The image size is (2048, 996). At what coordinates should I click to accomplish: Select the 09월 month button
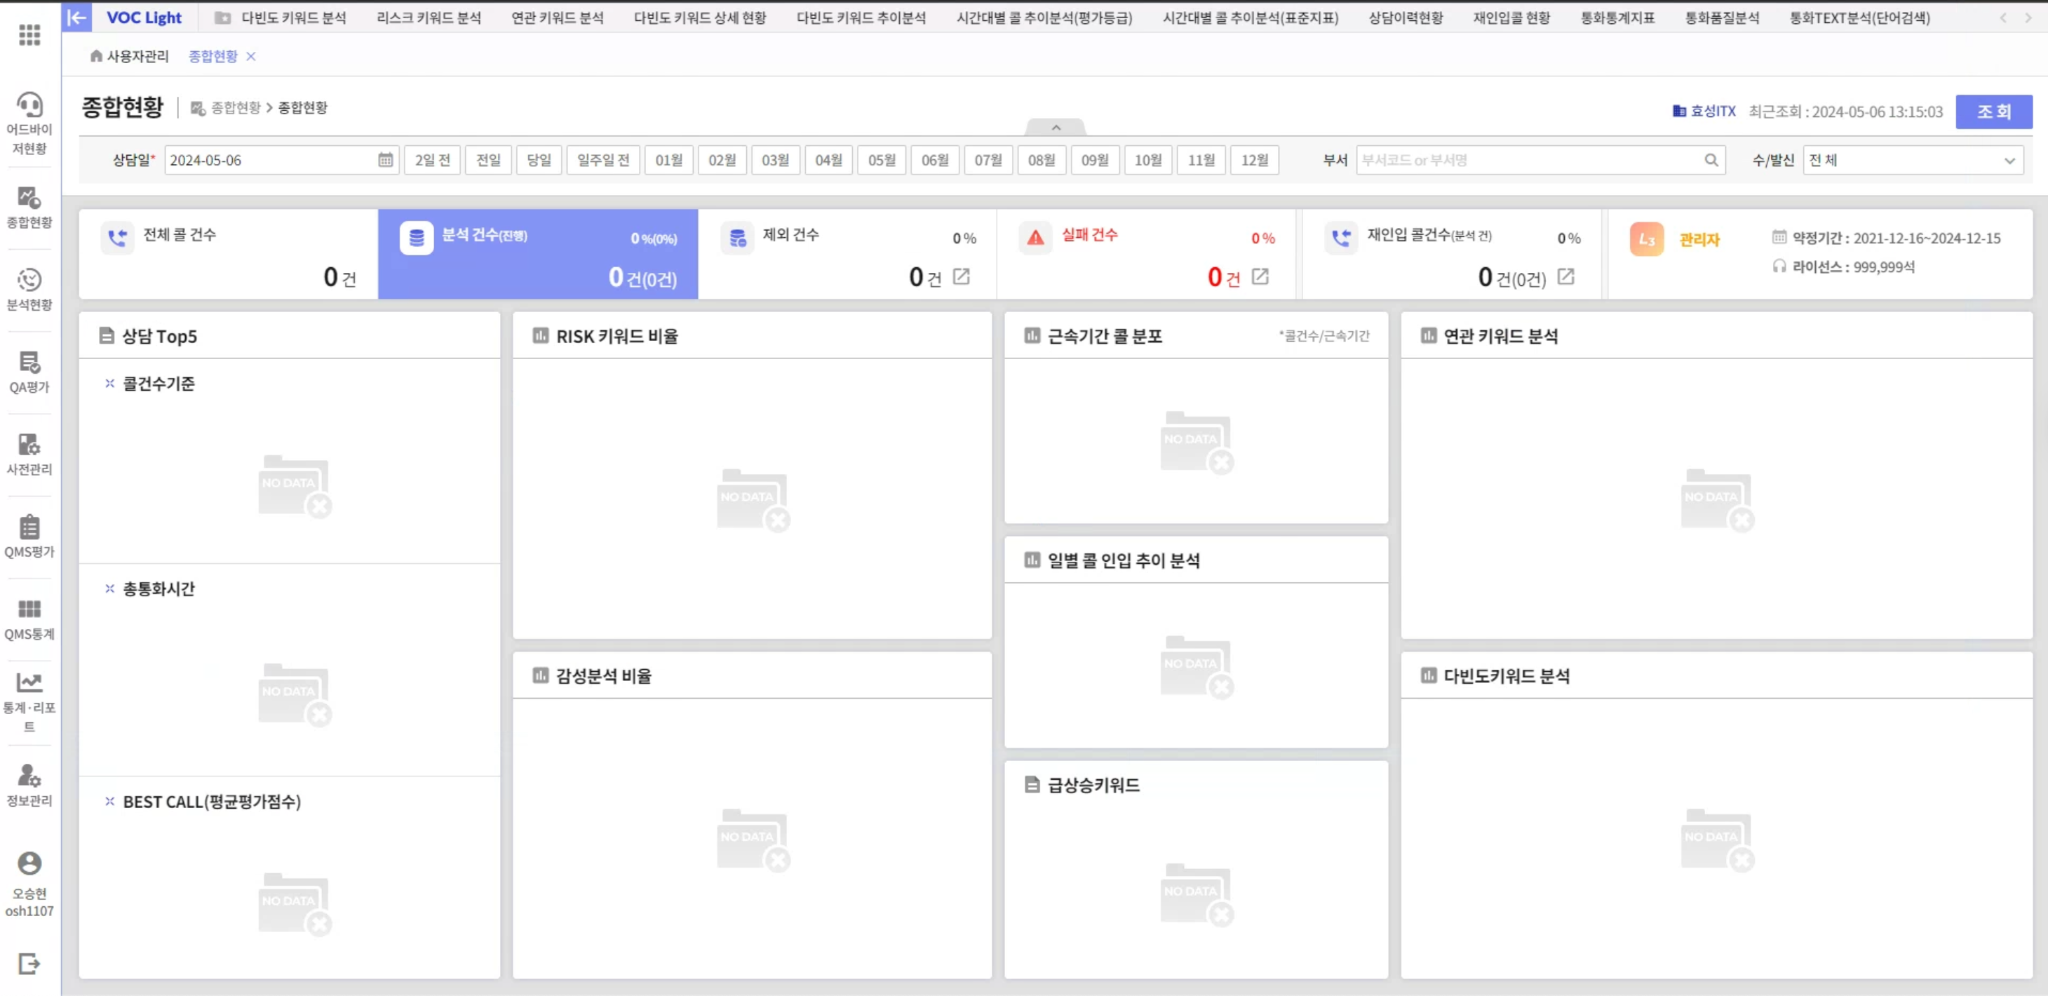1095,160
